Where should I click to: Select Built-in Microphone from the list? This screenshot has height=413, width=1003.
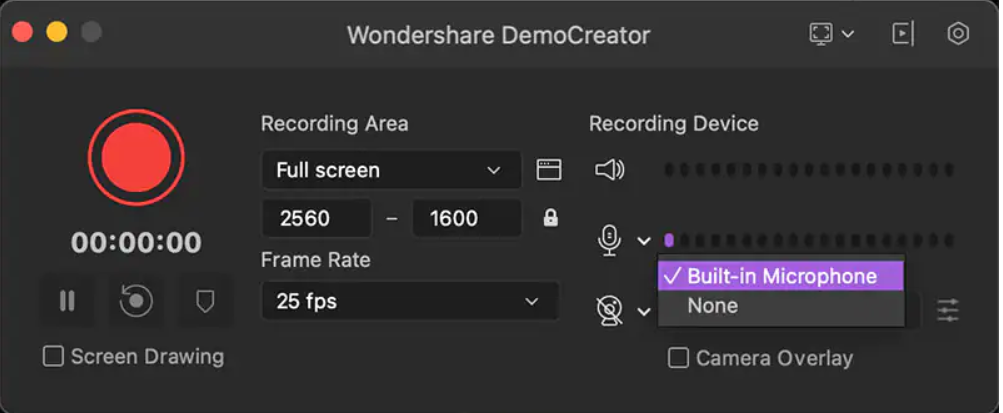tap(780, 276)
